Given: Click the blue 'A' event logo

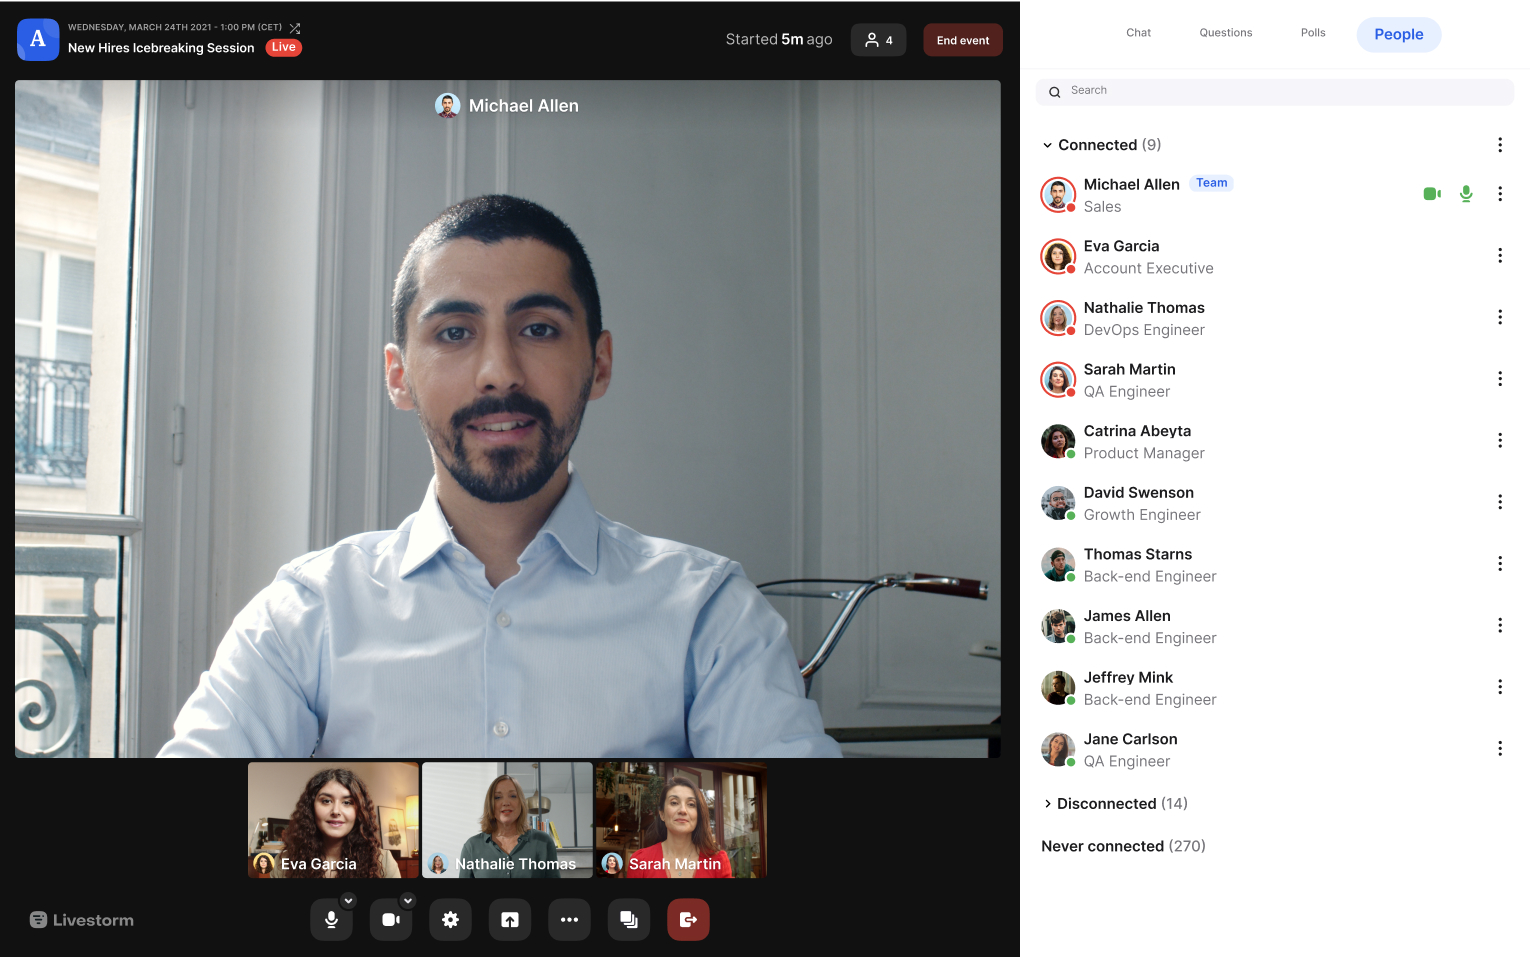Looking at the screenshot, I should (x=38, y=40).
